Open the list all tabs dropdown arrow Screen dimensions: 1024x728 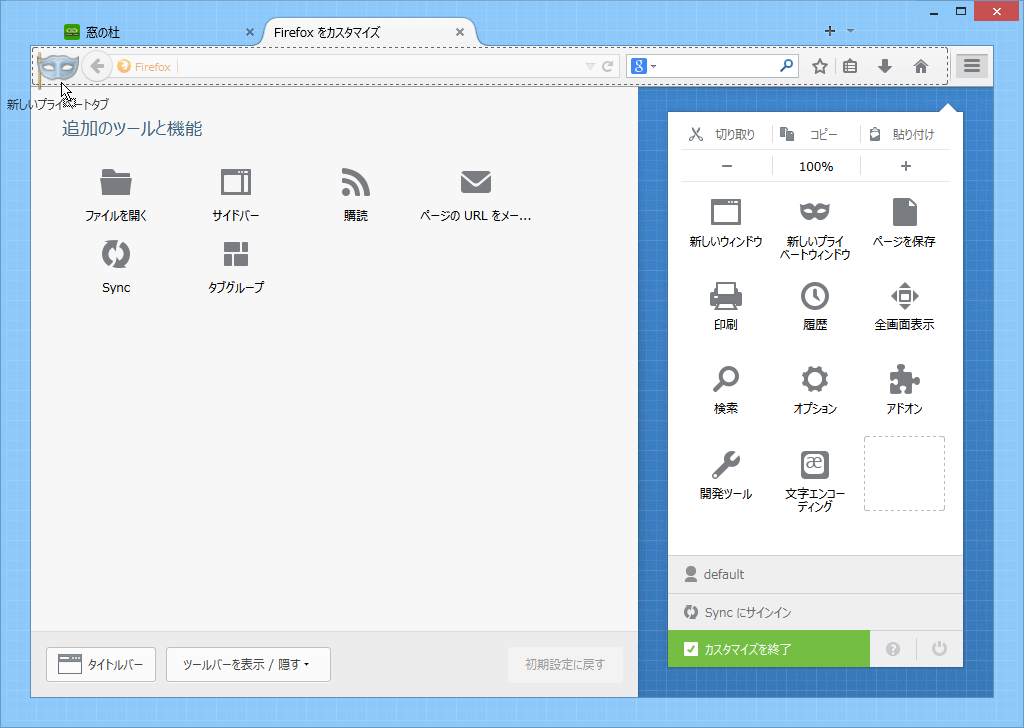[850, 31]
